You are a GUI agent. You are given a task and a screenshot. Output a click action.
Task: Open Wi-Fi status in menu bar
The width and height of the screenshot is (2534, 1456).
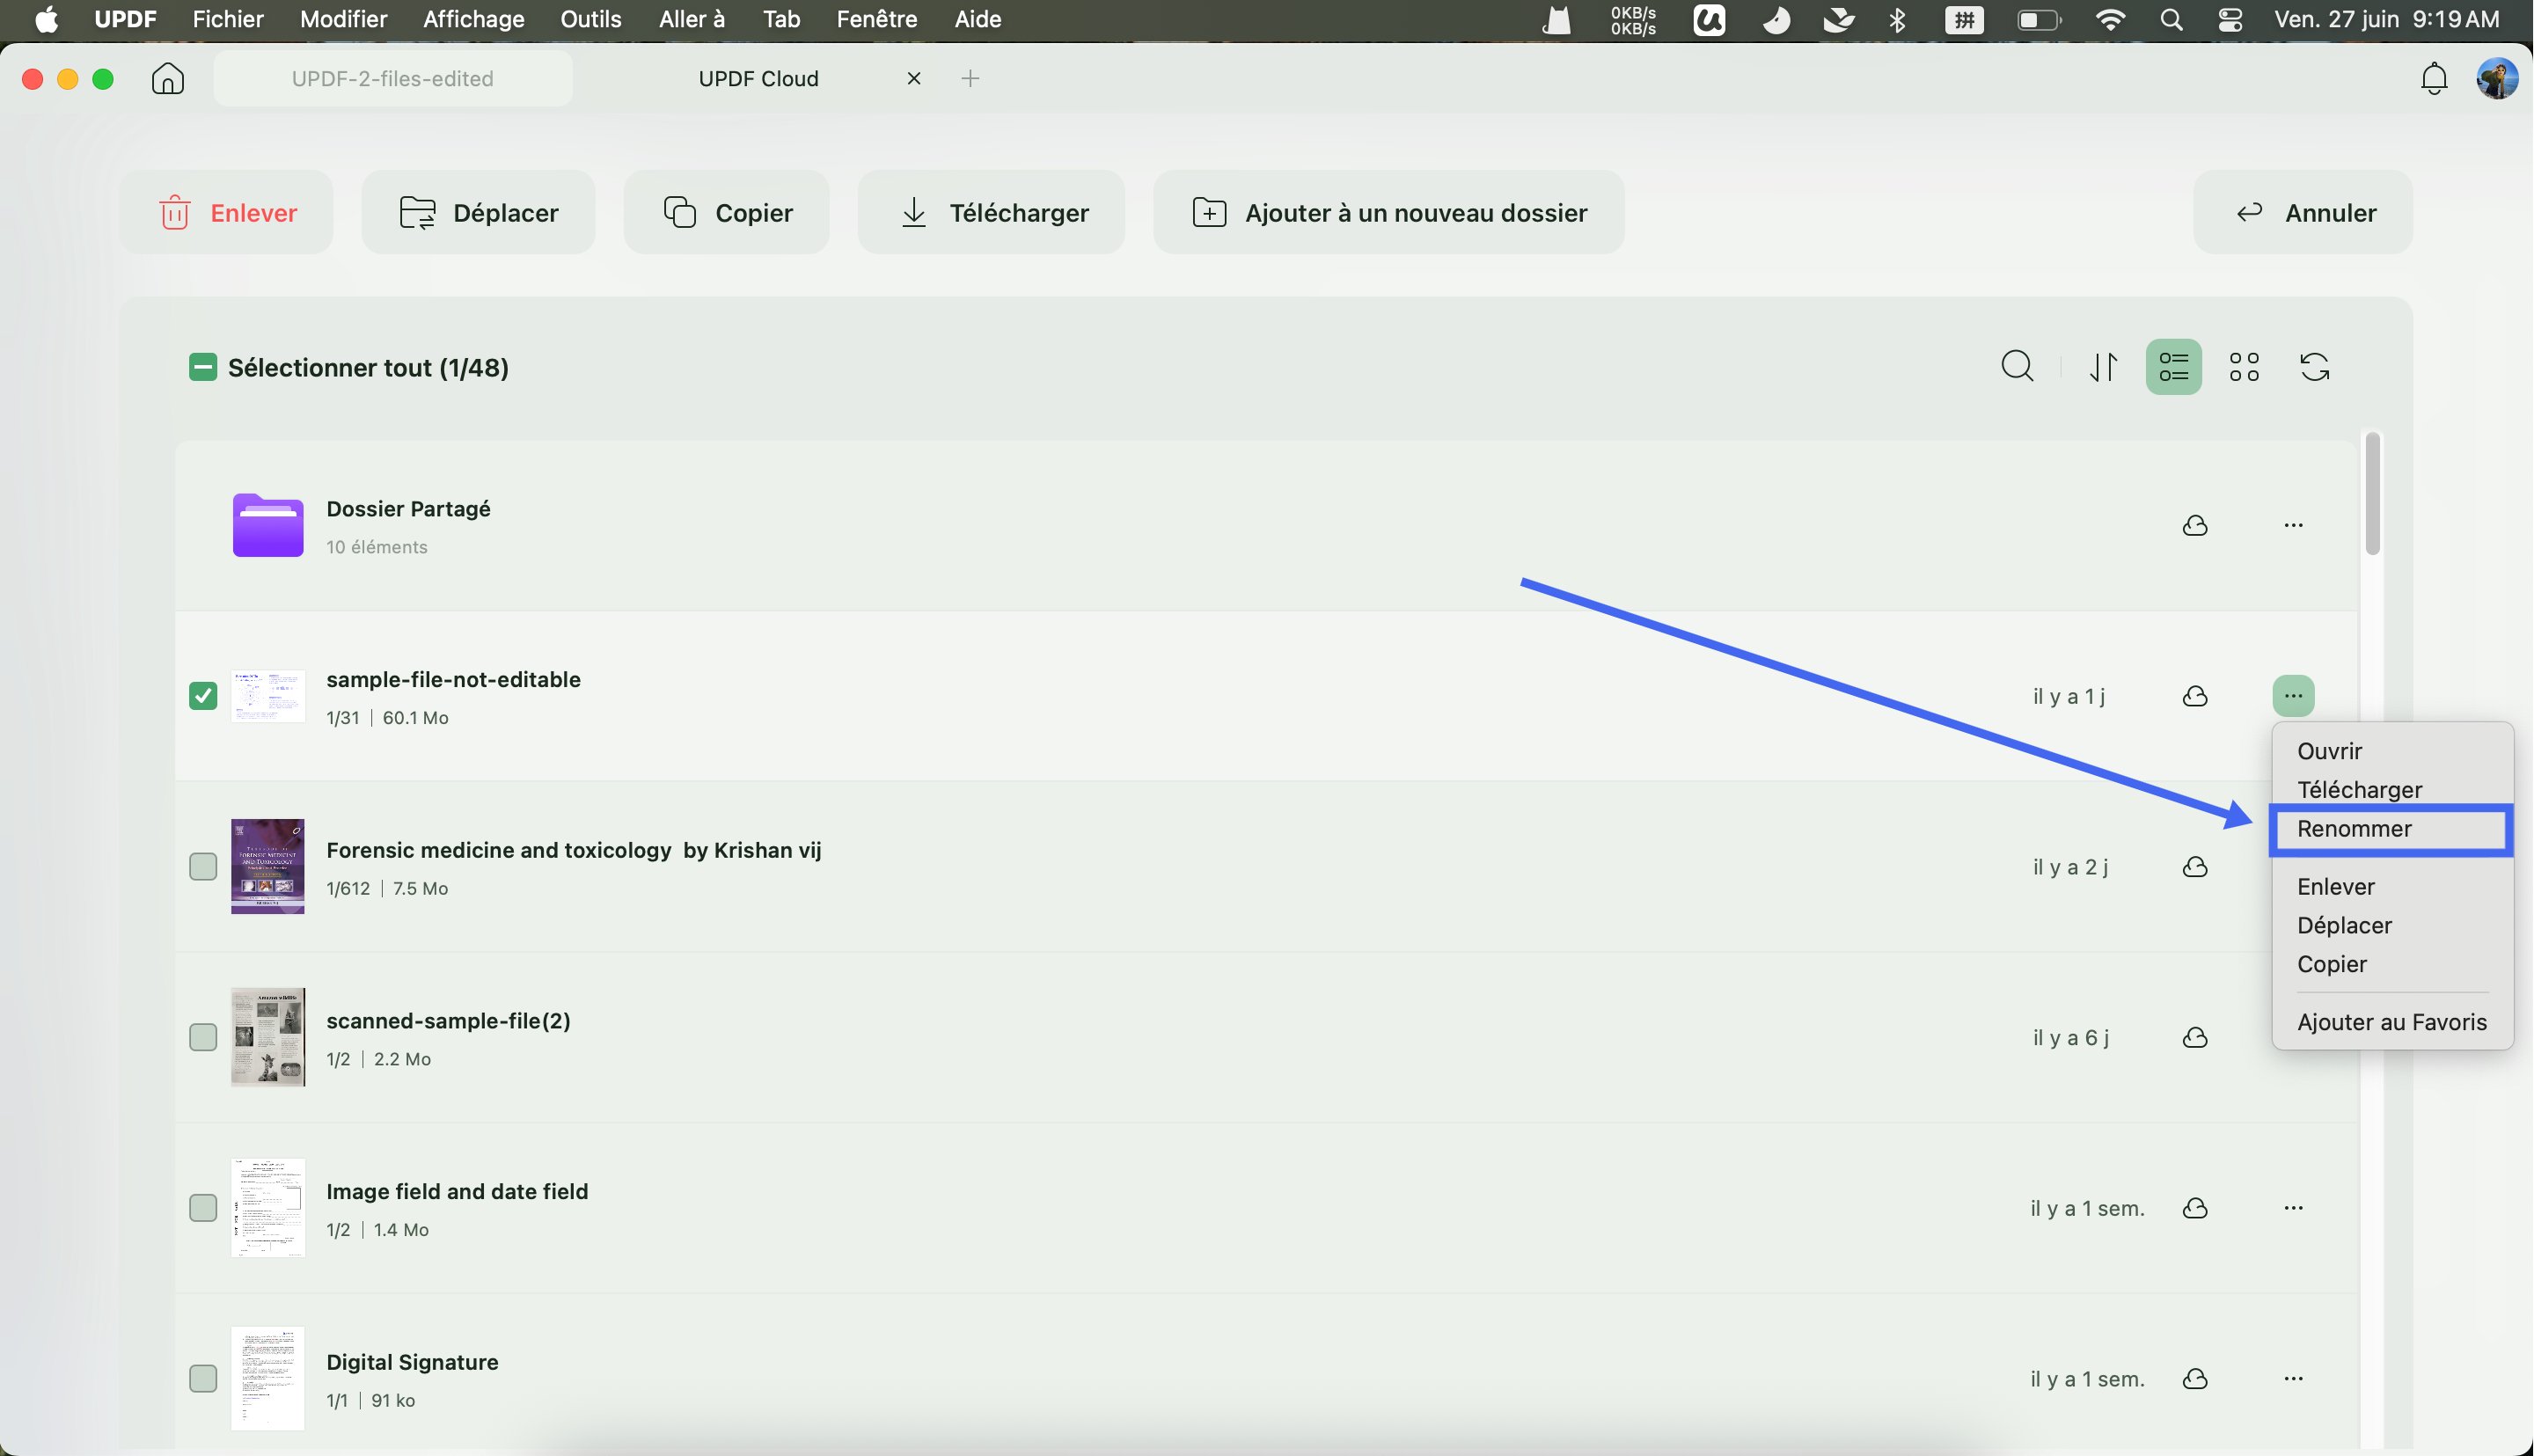click(x=2109, y=19)
